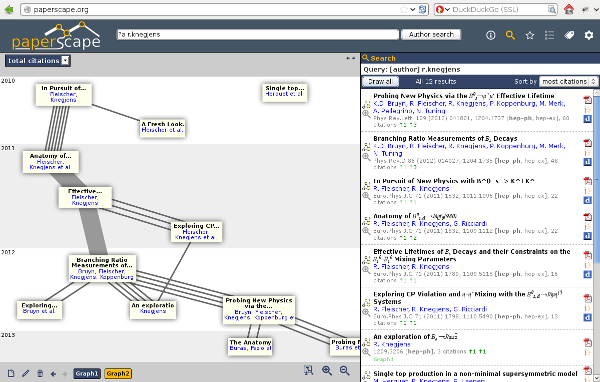The height and width of the screenshot is (382, 600).
Task: Click the Author search button
Action: [x=431, y=34]
